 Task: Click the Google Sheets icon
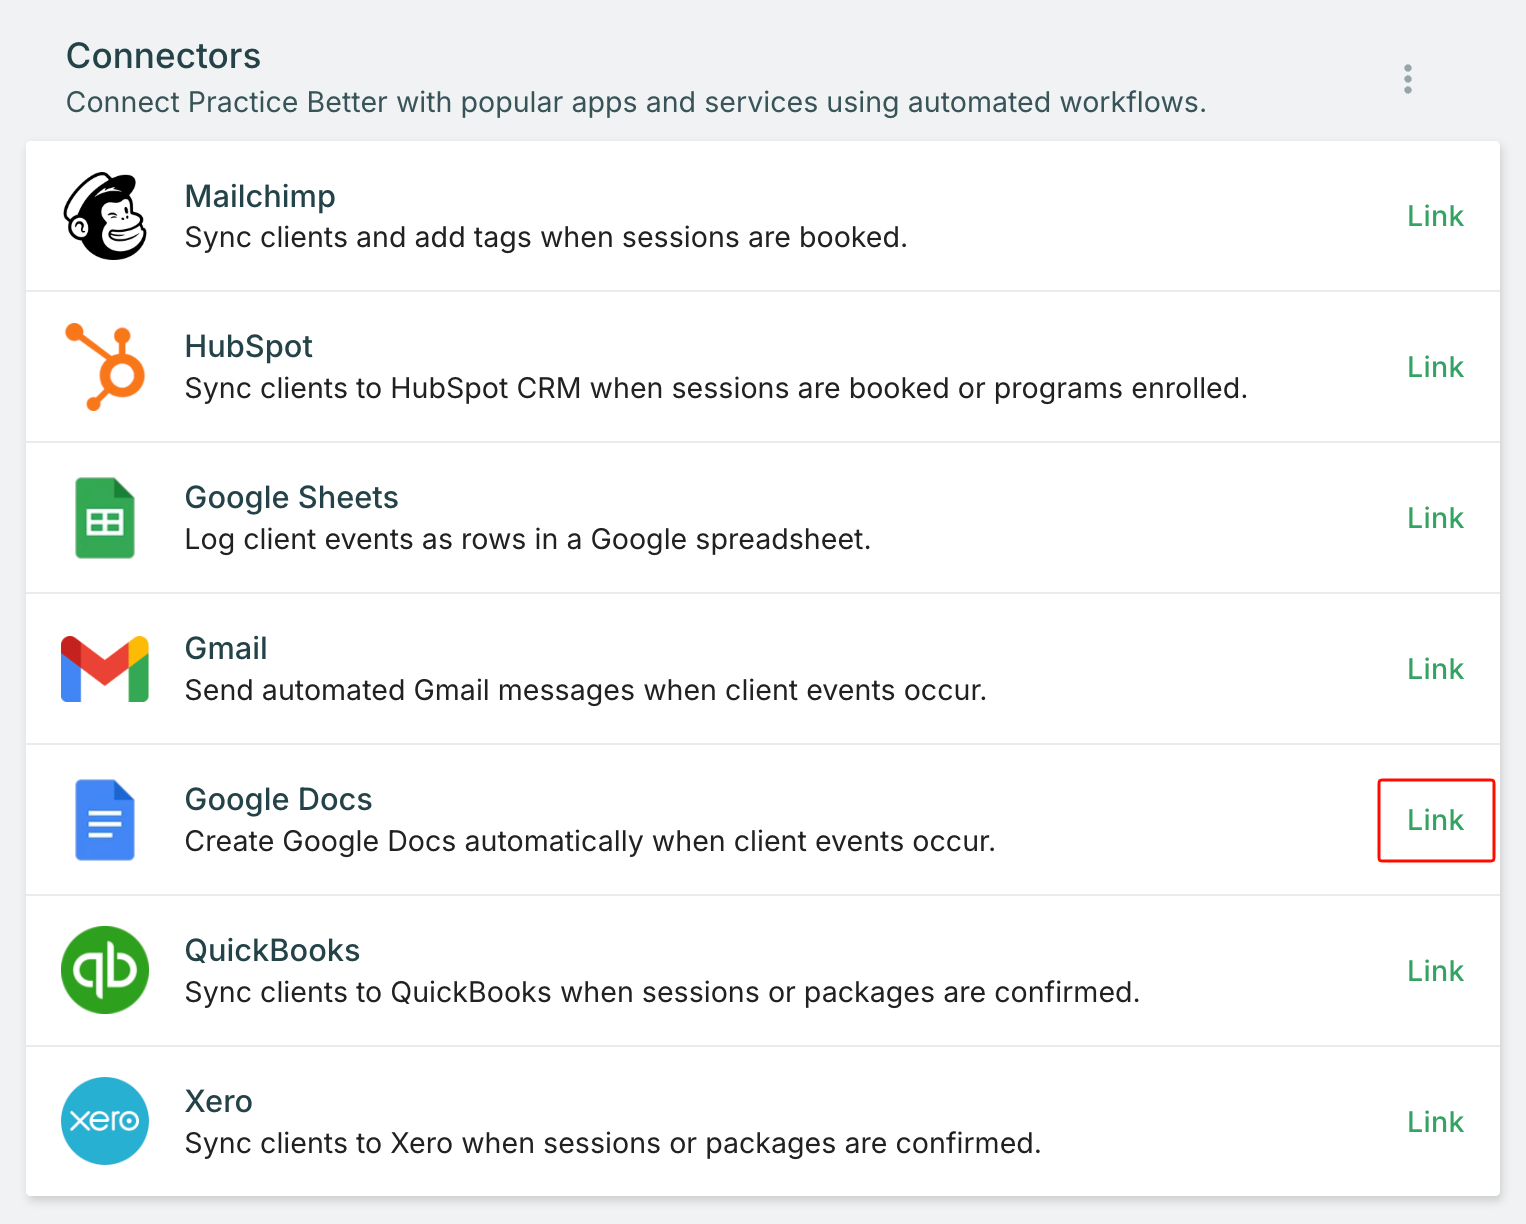(105, 518)
